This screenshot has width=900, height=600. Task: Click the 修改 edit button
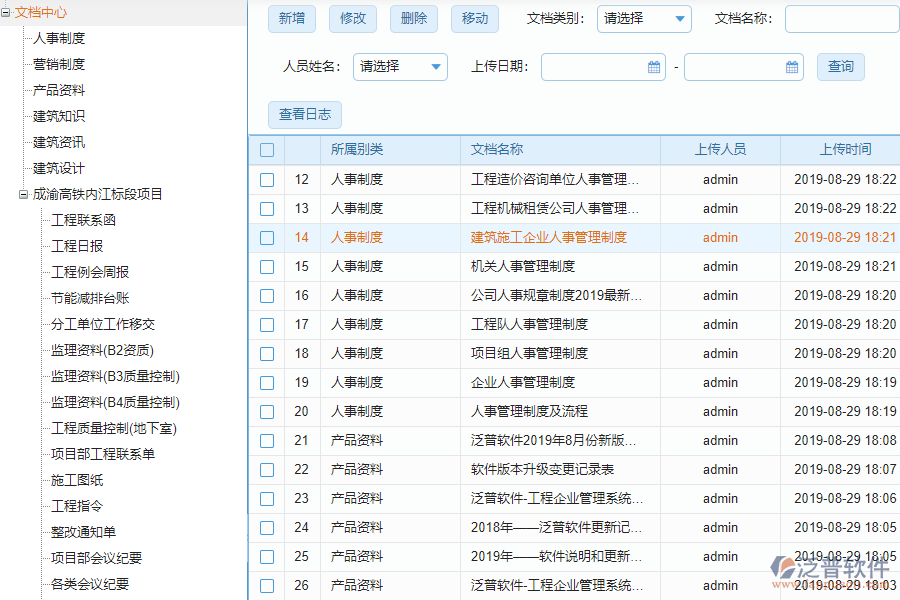coord(352,19)
